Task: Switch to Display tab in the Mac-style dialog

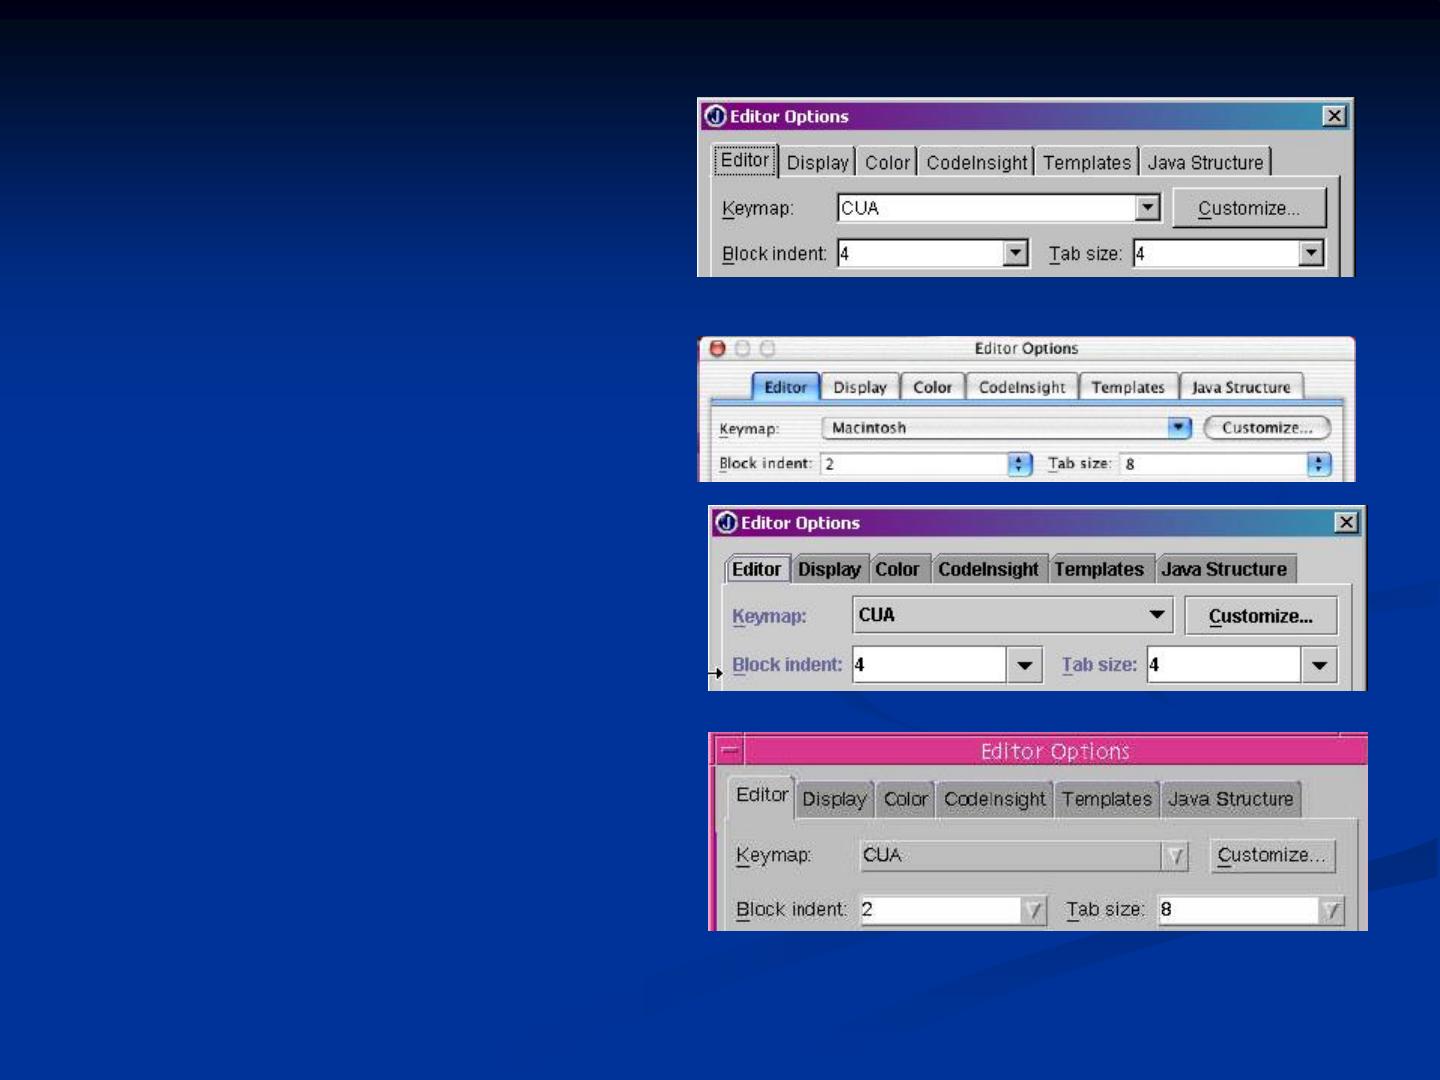Action: coord(860,387)
